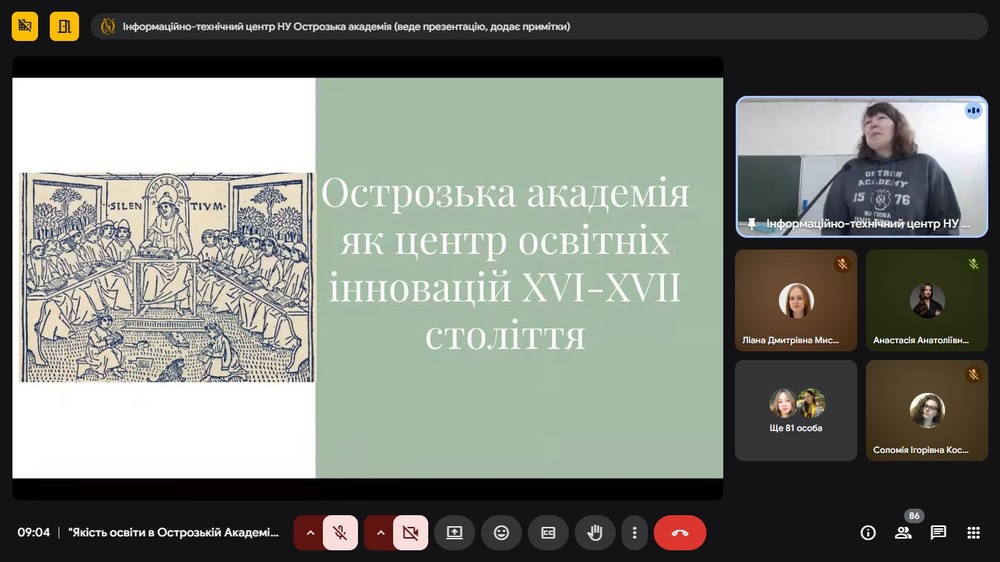Select the pinned presenter video tile
The image size is (1000, 562).
861,166
